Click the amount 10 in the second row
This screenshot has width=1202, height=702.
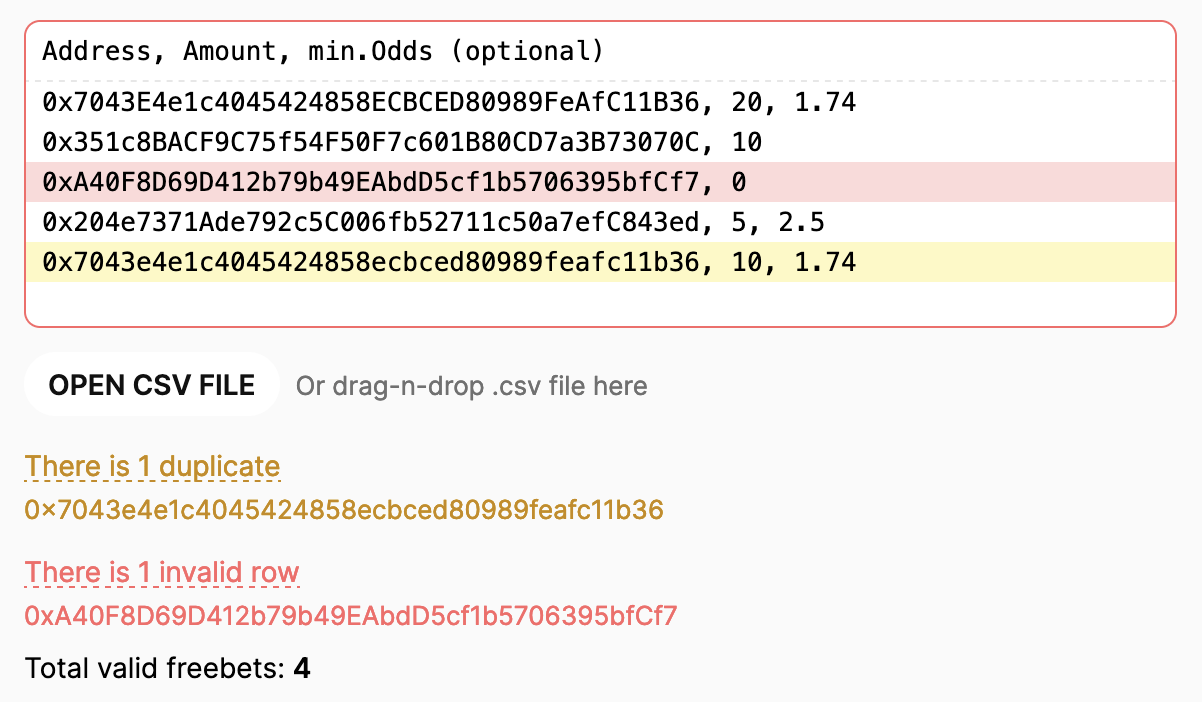point(746,142)
